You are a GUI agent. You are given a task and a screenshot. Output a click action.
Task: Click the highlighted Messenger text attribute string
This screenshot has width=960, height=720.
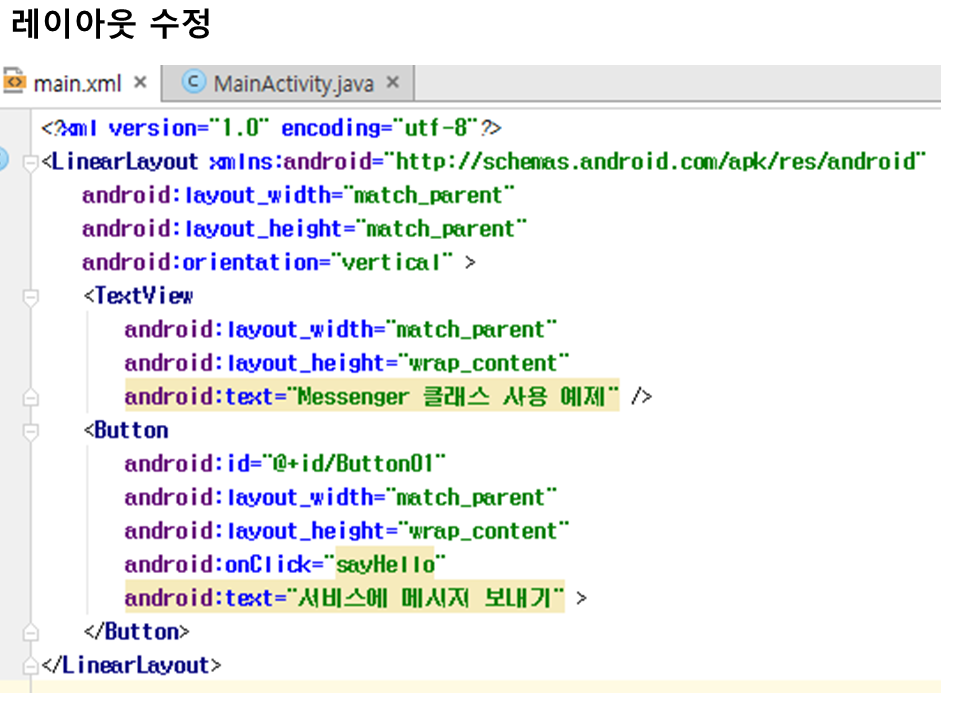click(455, 397)
